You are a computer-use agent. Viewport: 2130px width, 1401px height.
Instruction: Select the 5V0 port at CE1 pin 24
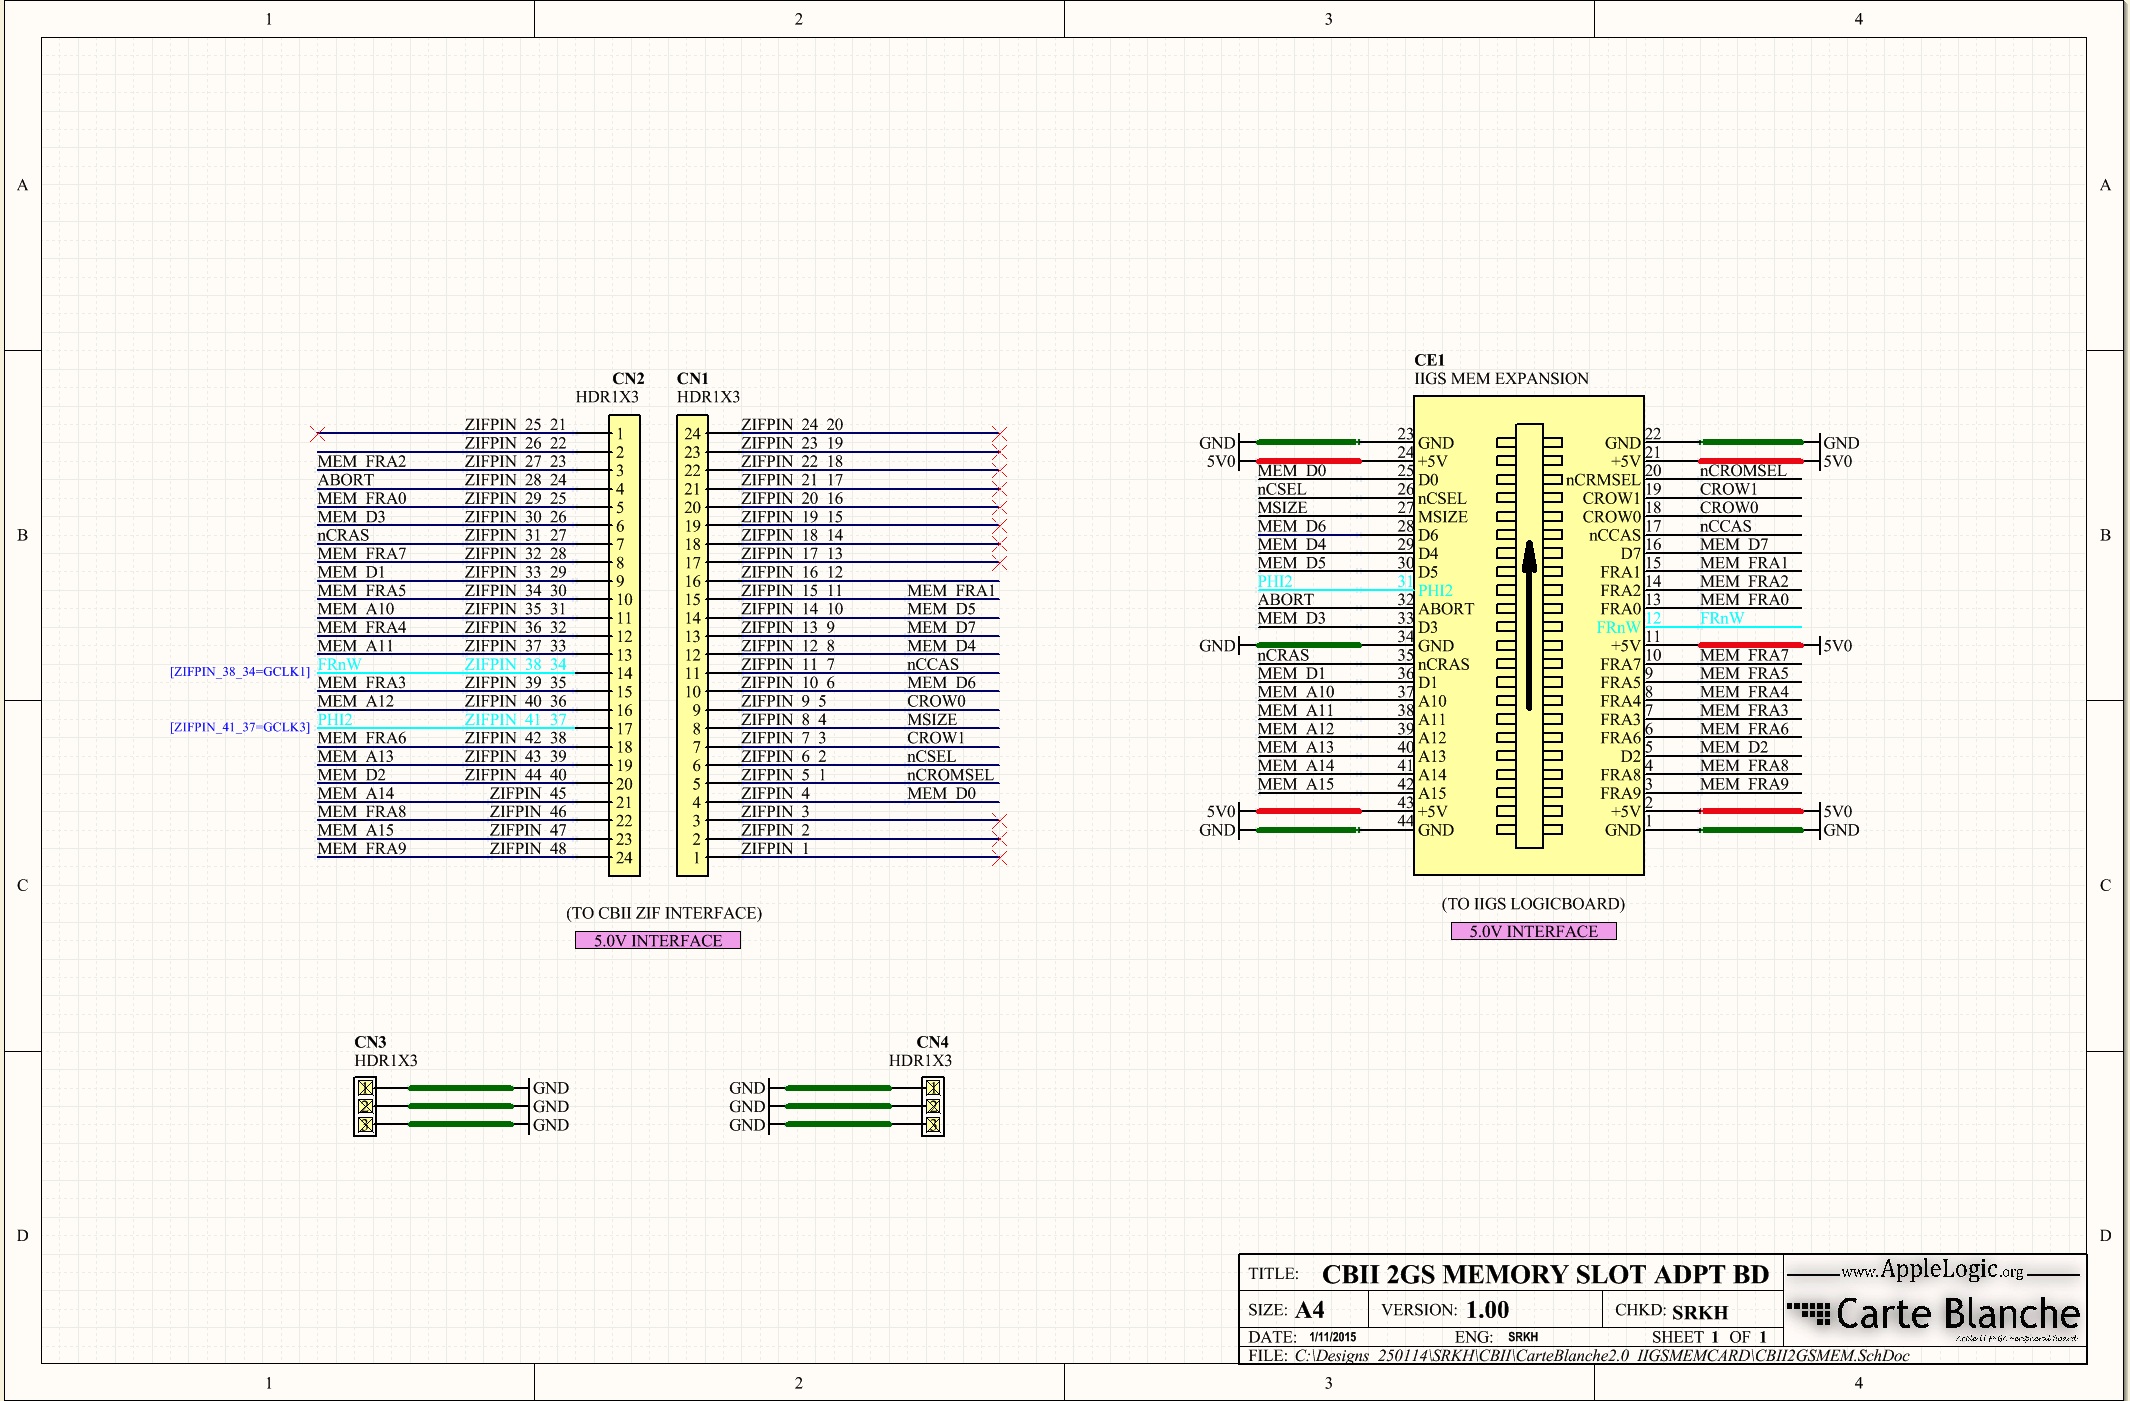tap(1223, 461)
